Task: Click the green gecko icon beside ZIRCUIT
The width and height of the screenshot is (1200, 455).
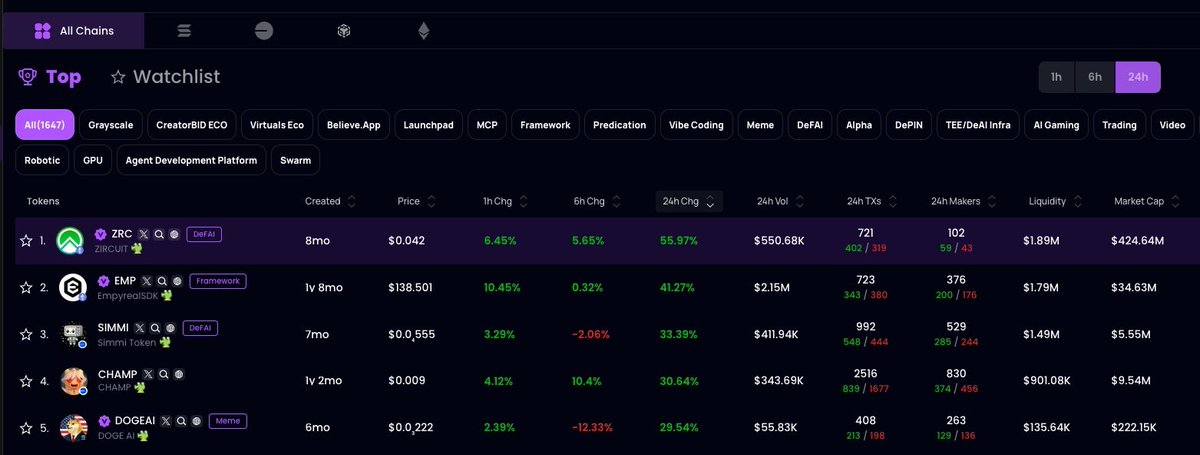Action: (x=137, y=249)
